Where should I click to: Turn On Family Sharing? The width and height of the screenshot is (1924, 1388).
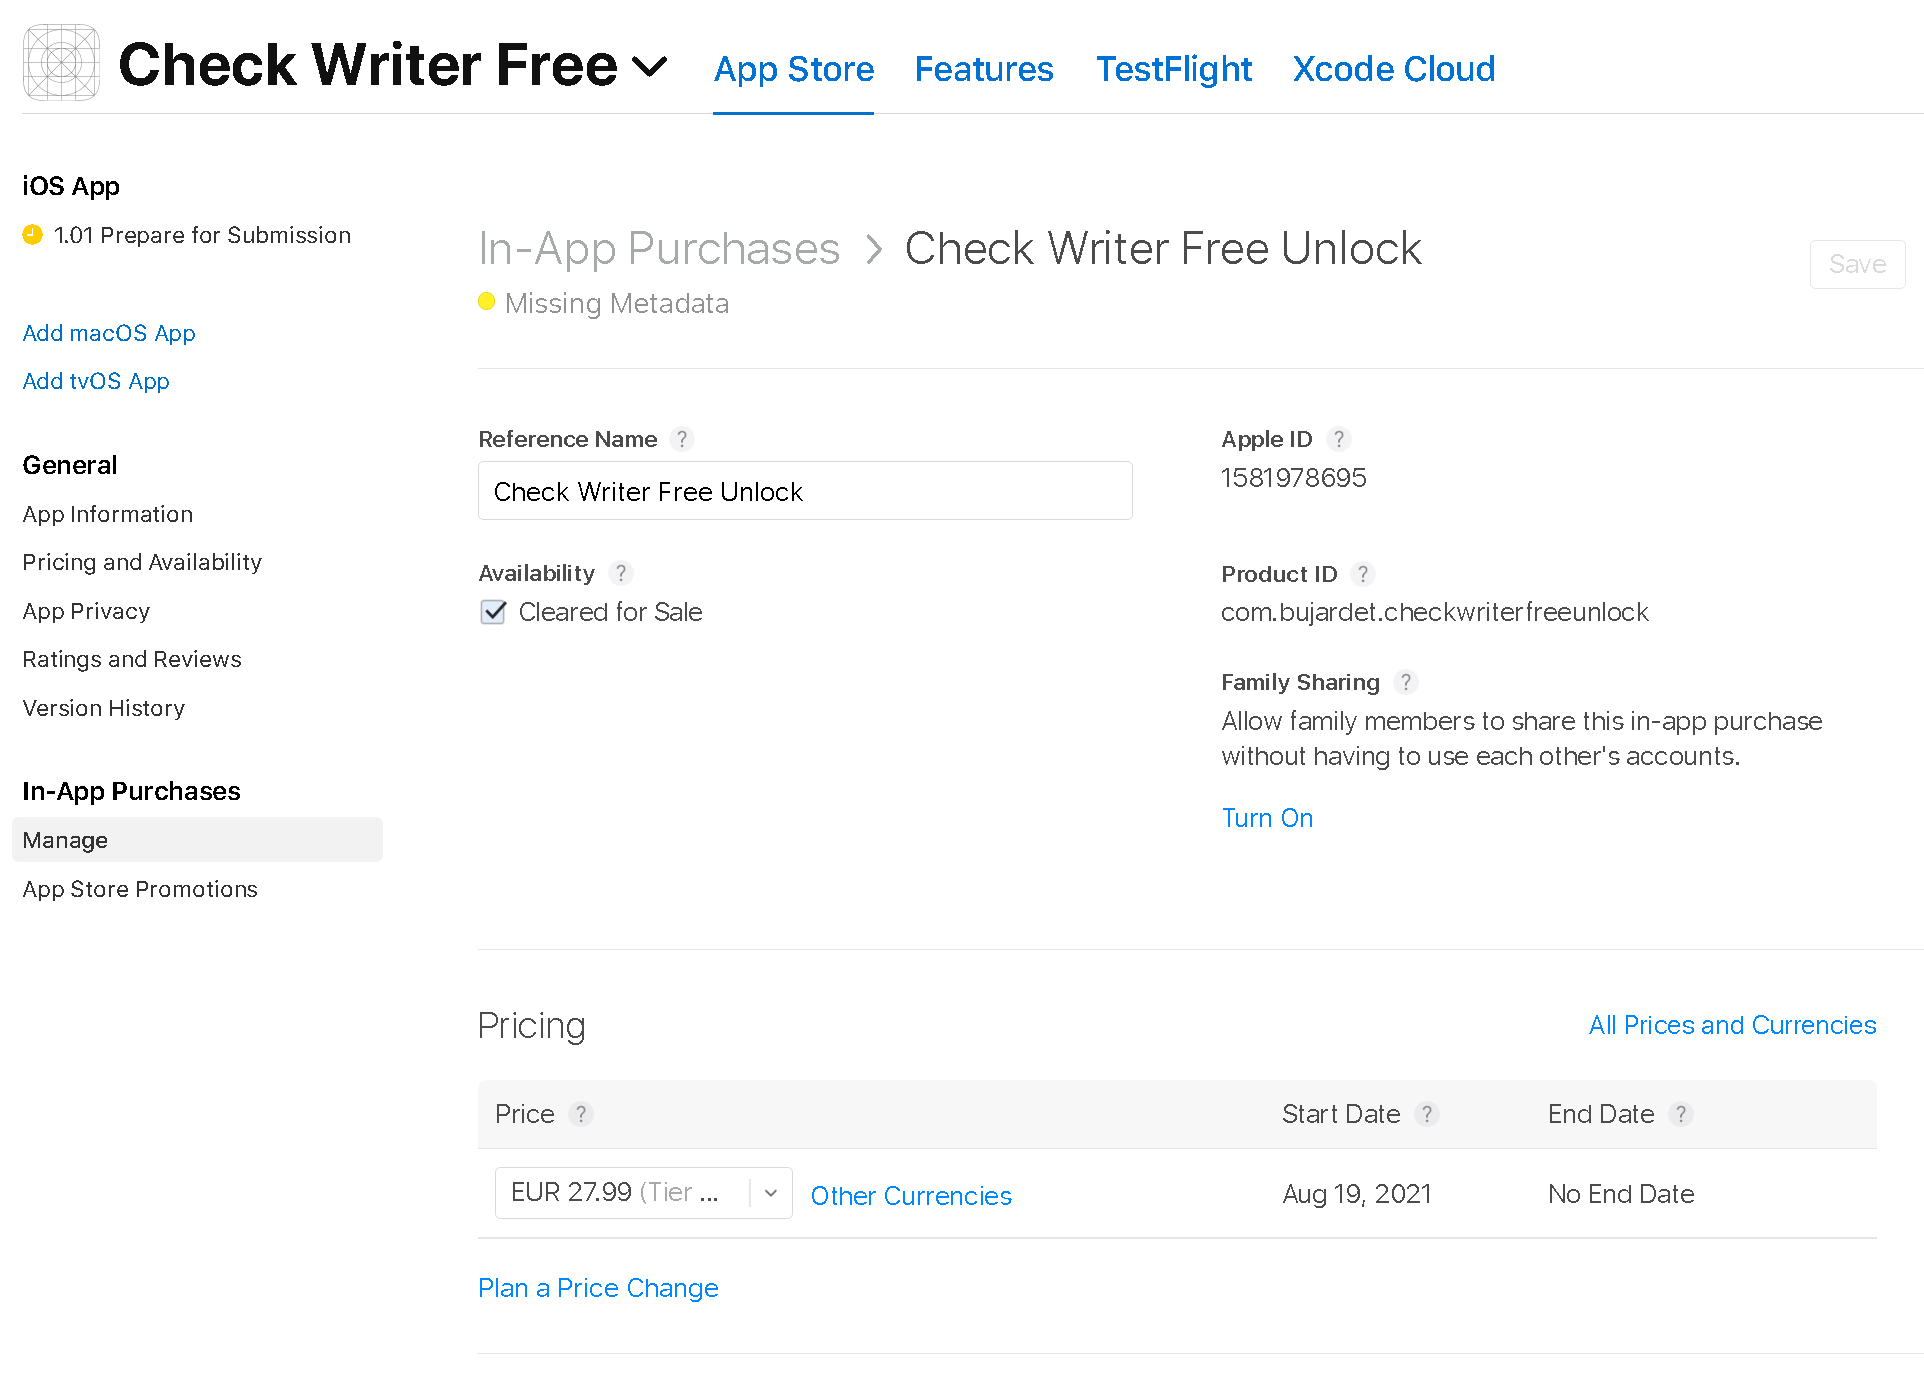pos(1267,818)
